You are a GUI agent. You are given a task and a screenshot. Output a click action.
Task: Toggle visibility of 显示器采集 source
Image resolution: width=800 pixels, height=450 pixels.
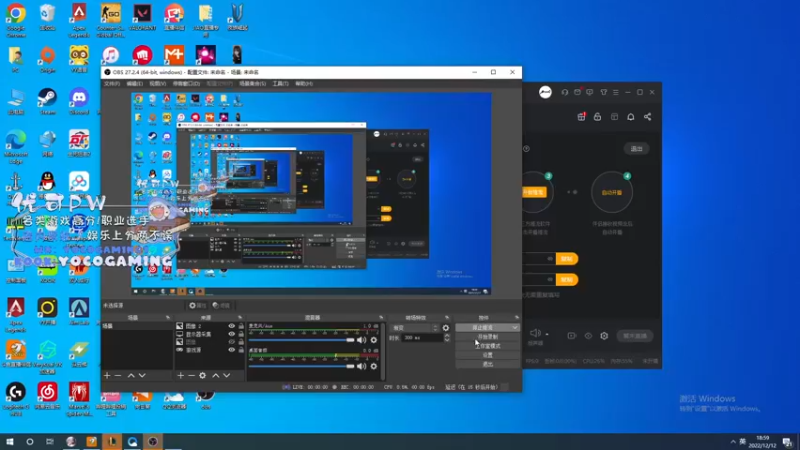point(232,334)
